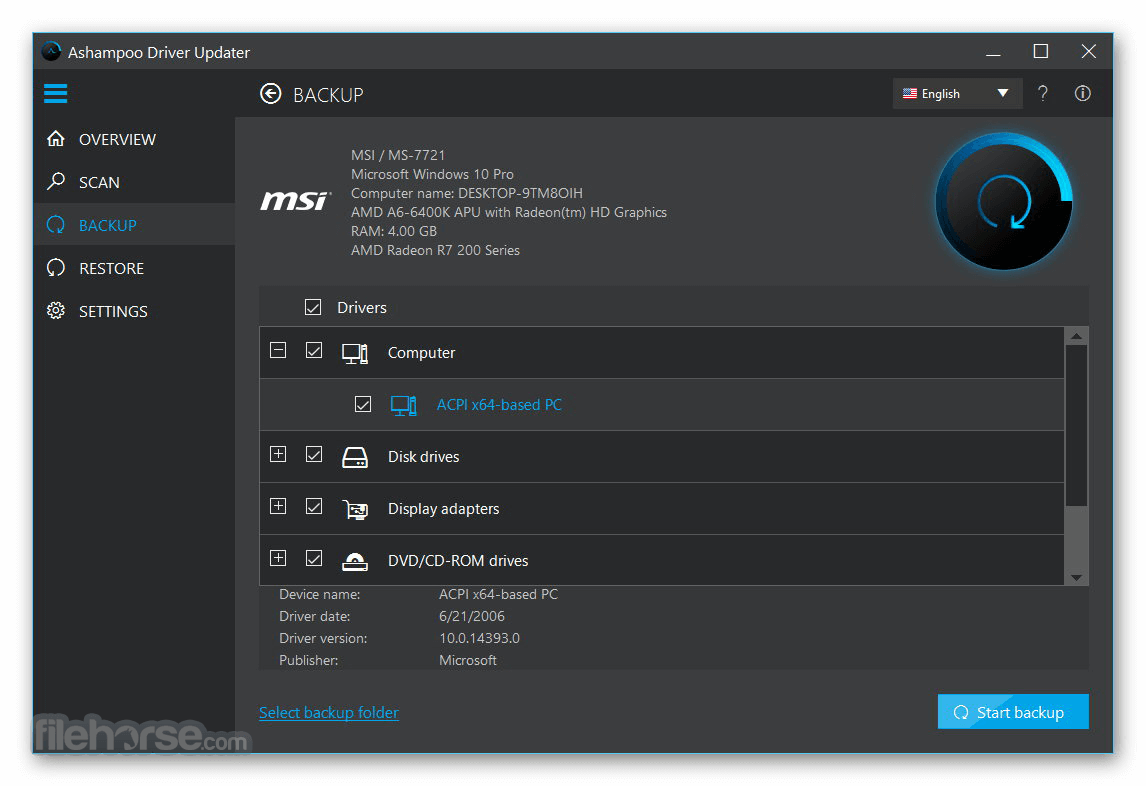Click the back arrow beside BACKUP heading
Viewport: 1146px width, 786px height.
coord(270,94)
